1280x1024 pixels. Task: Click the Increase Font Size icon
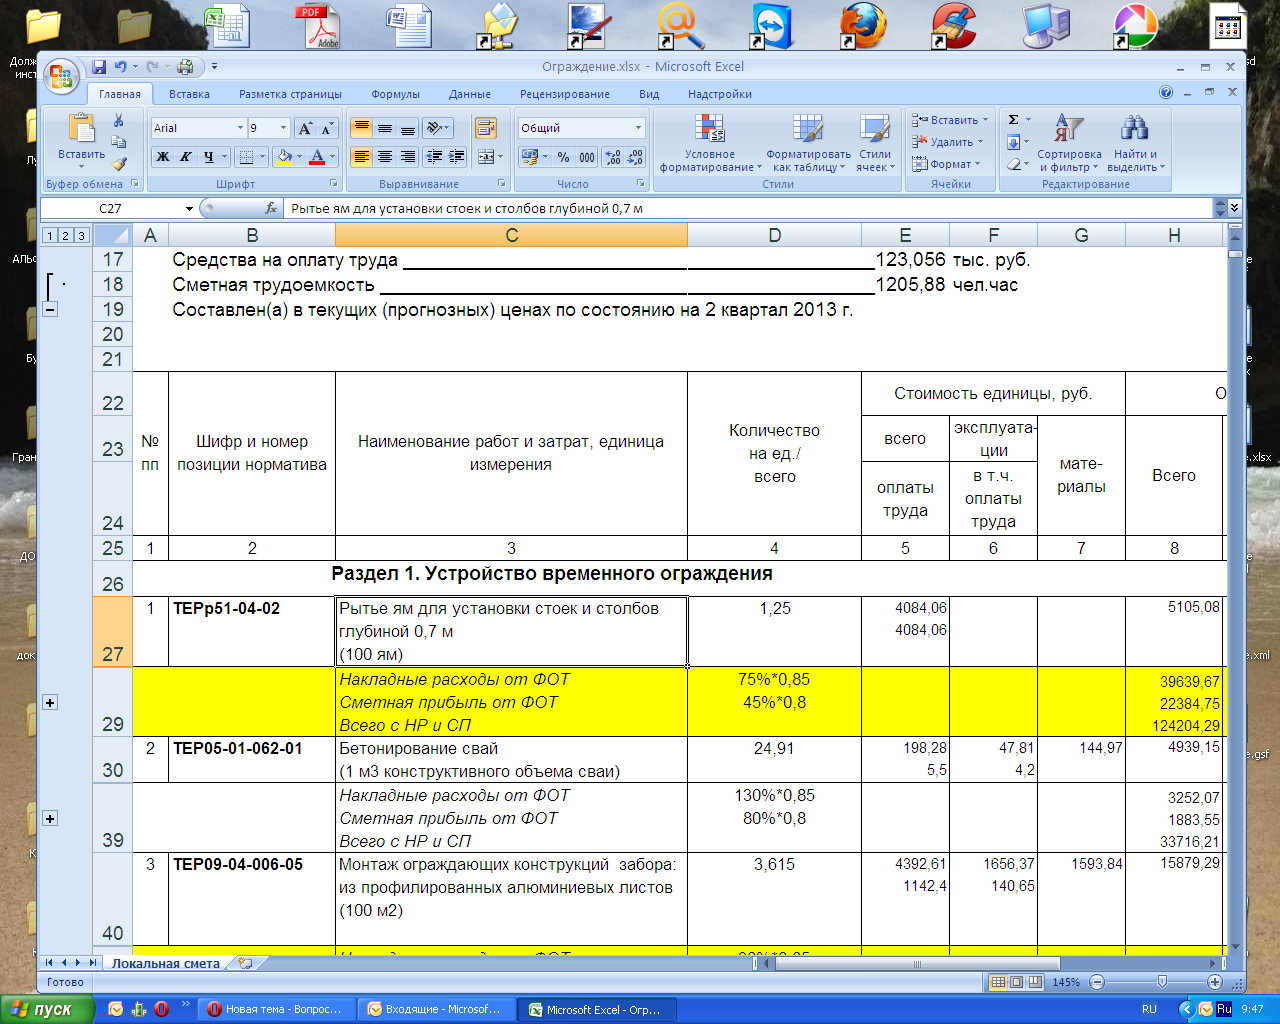pyautogui.click(x=305, y=128)
